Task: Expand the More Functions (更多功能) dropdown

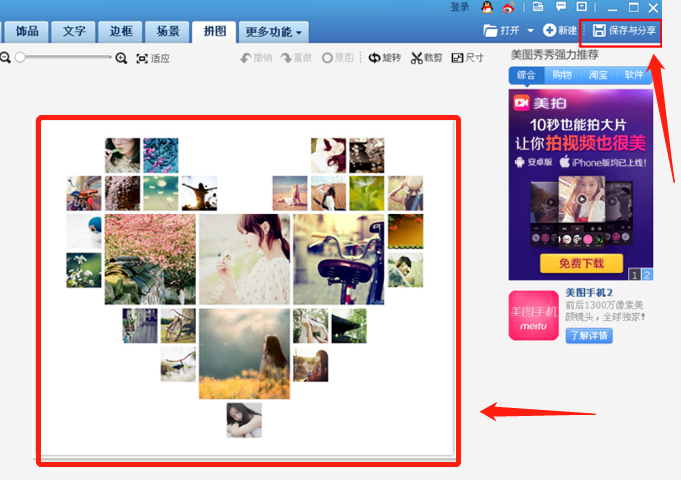Action: pyautogui.click(x=275, y=32)
